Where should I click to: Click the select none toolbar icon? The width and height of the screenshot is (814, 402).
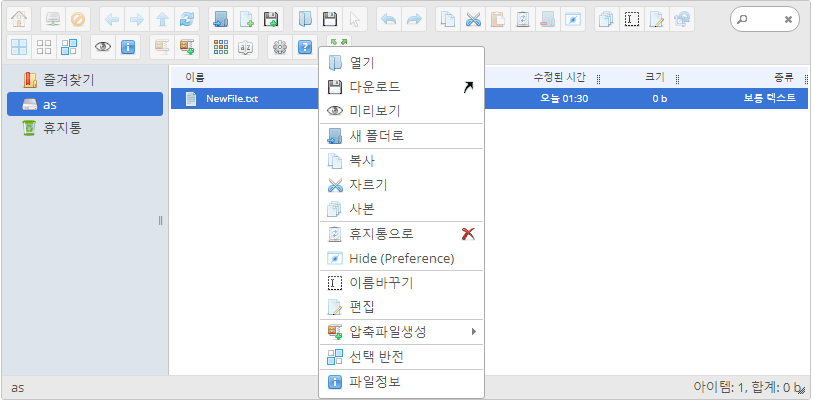tap(44, 47)
